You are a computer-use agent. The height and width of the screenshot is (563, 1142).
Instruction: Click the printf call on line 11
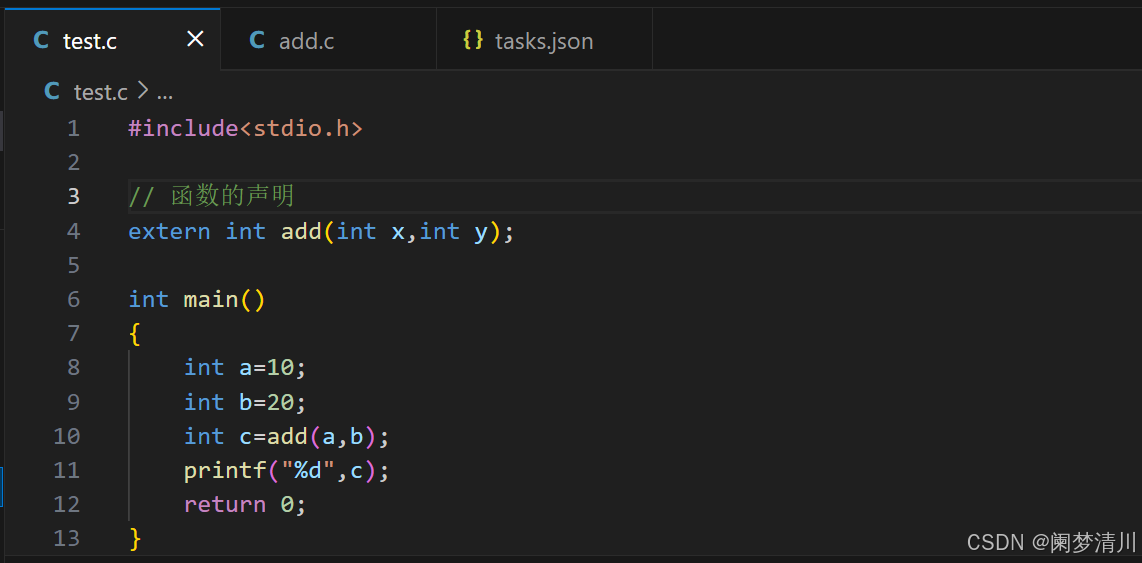point(287,471)
